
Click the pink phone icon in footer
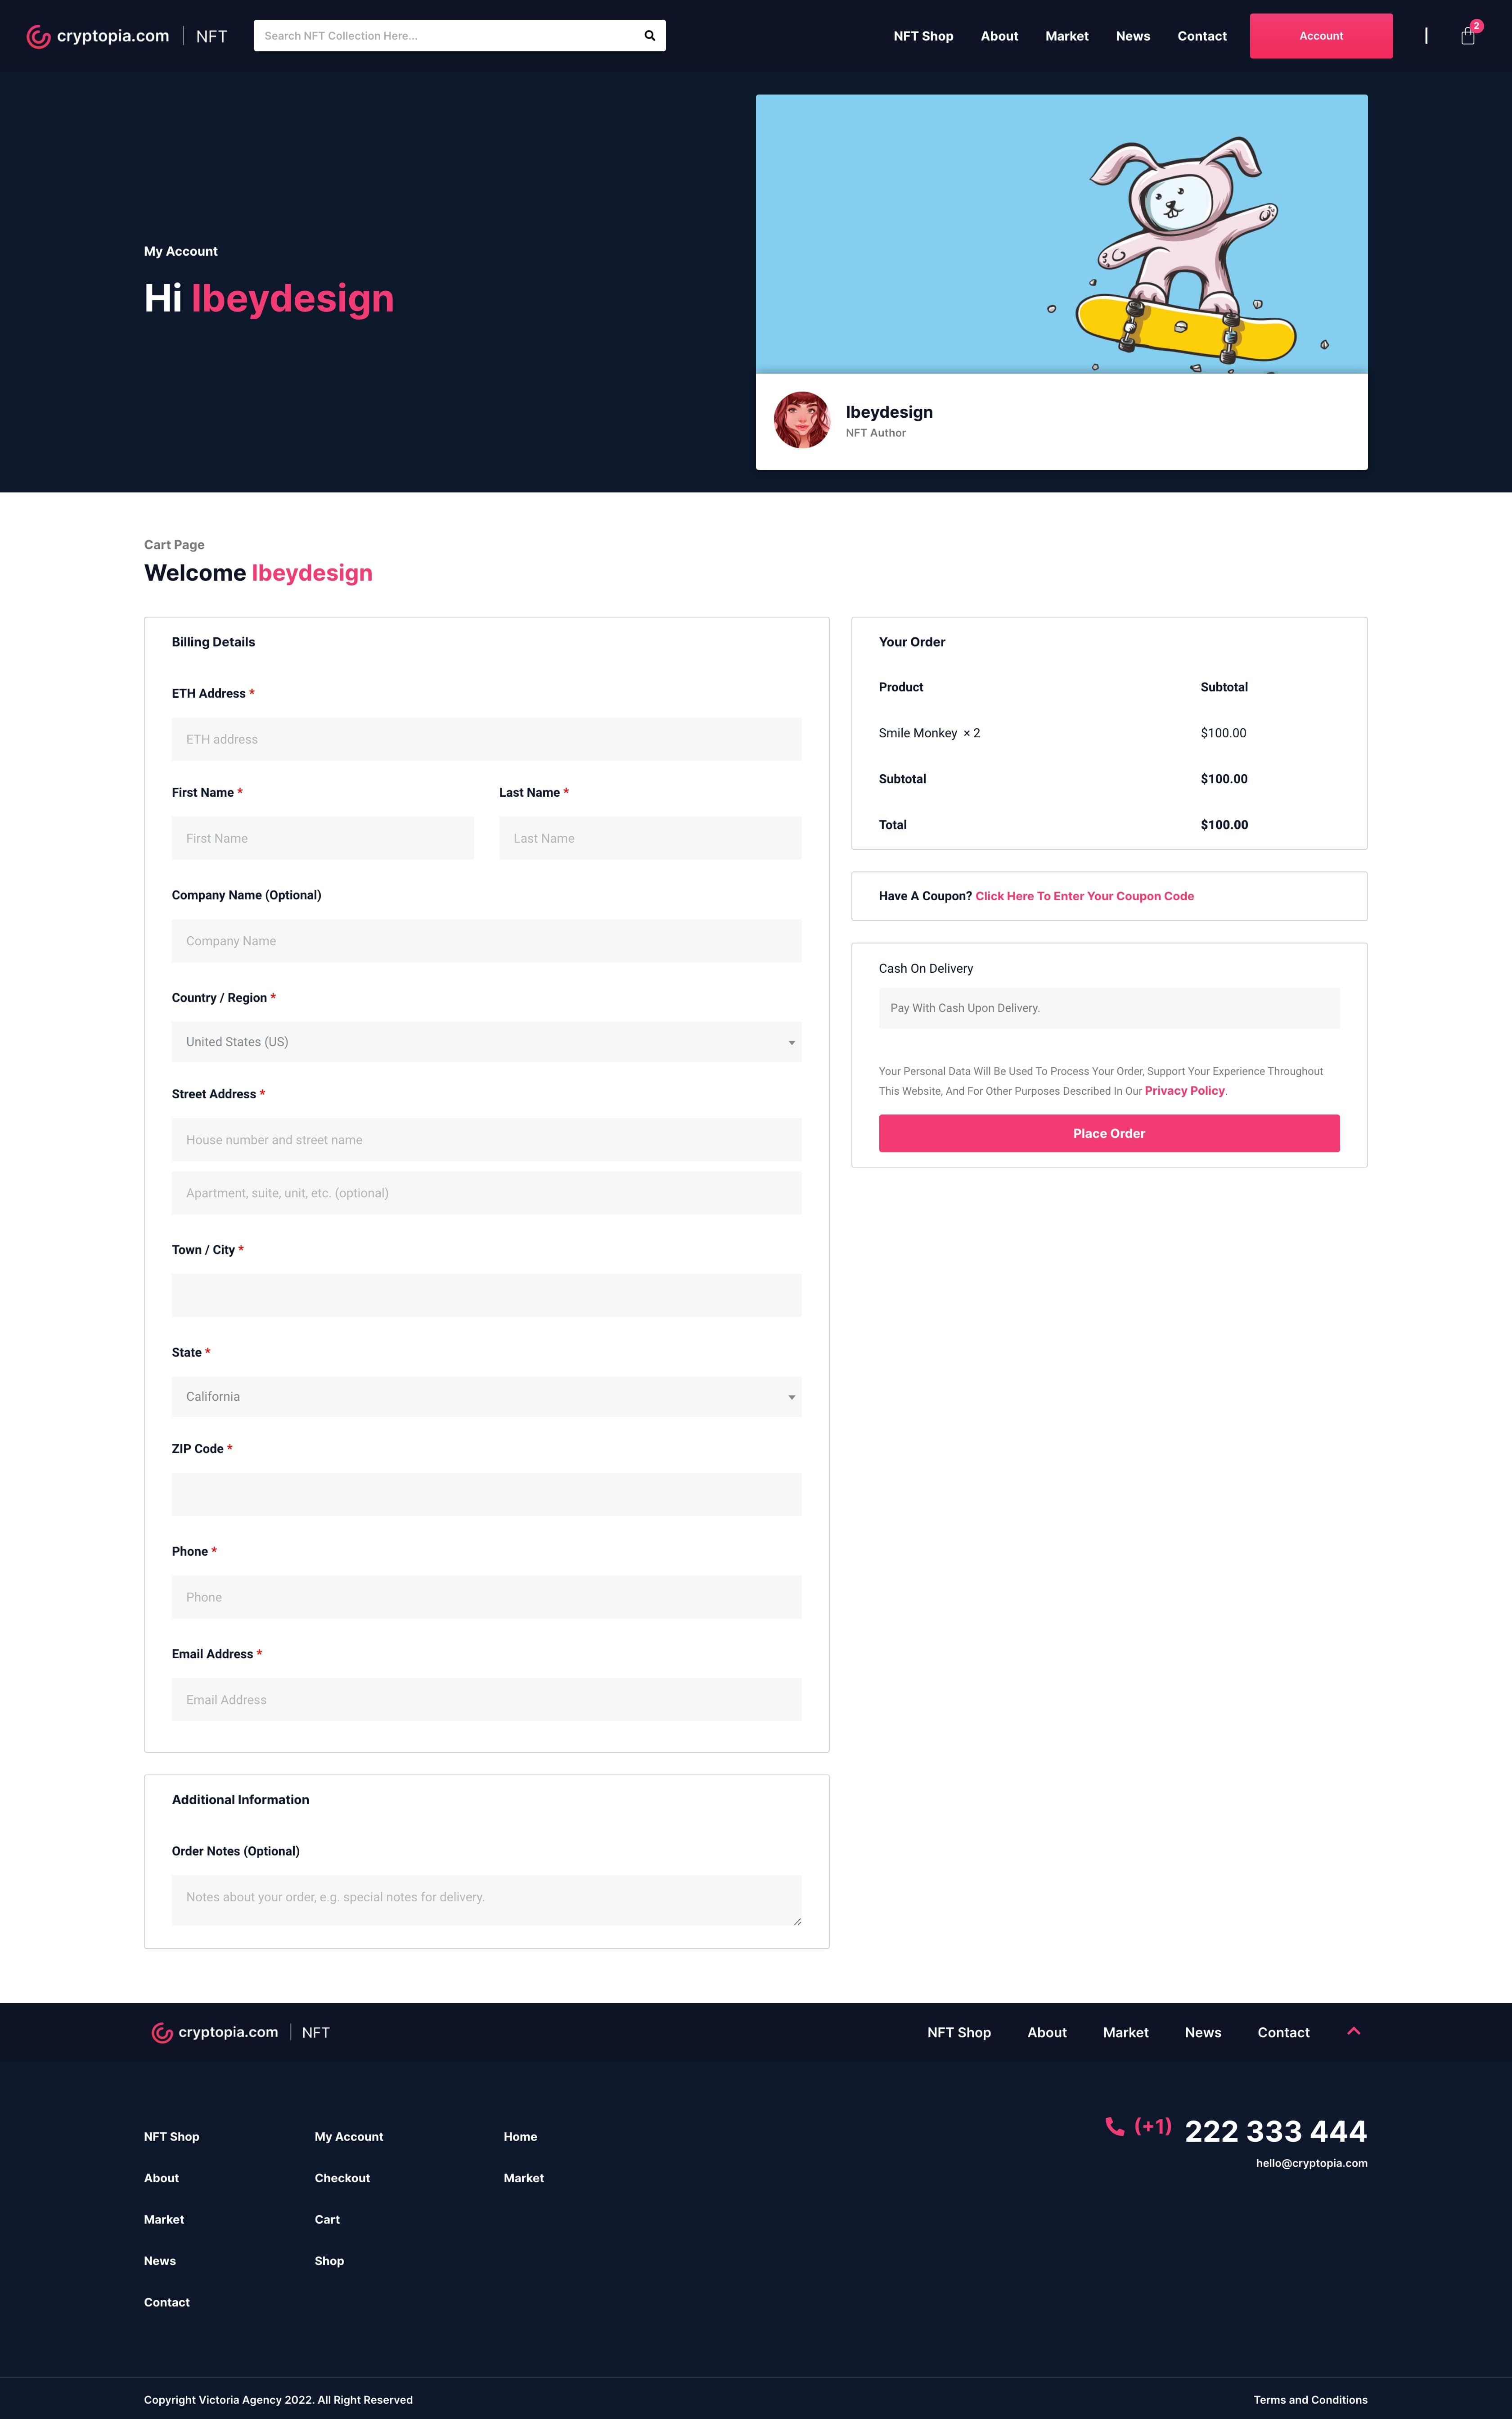[1114, 2126]
